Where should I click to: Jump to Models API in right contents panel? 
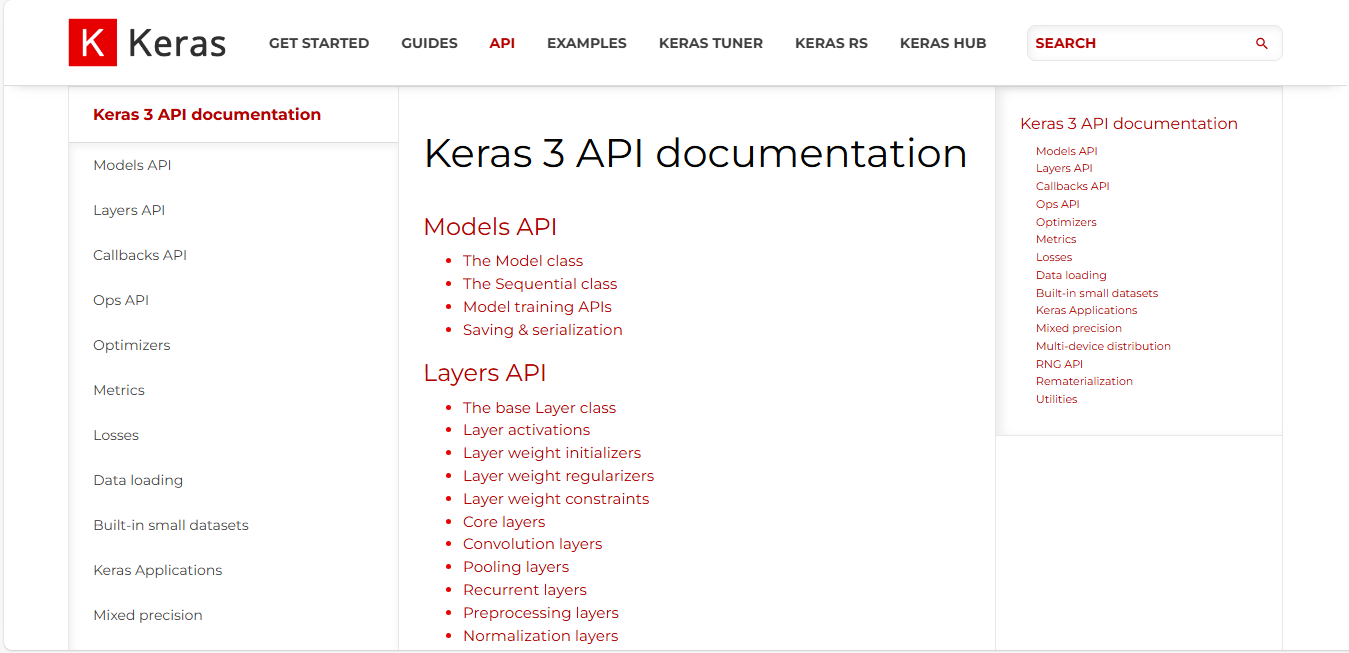[x=1066, y=151]
